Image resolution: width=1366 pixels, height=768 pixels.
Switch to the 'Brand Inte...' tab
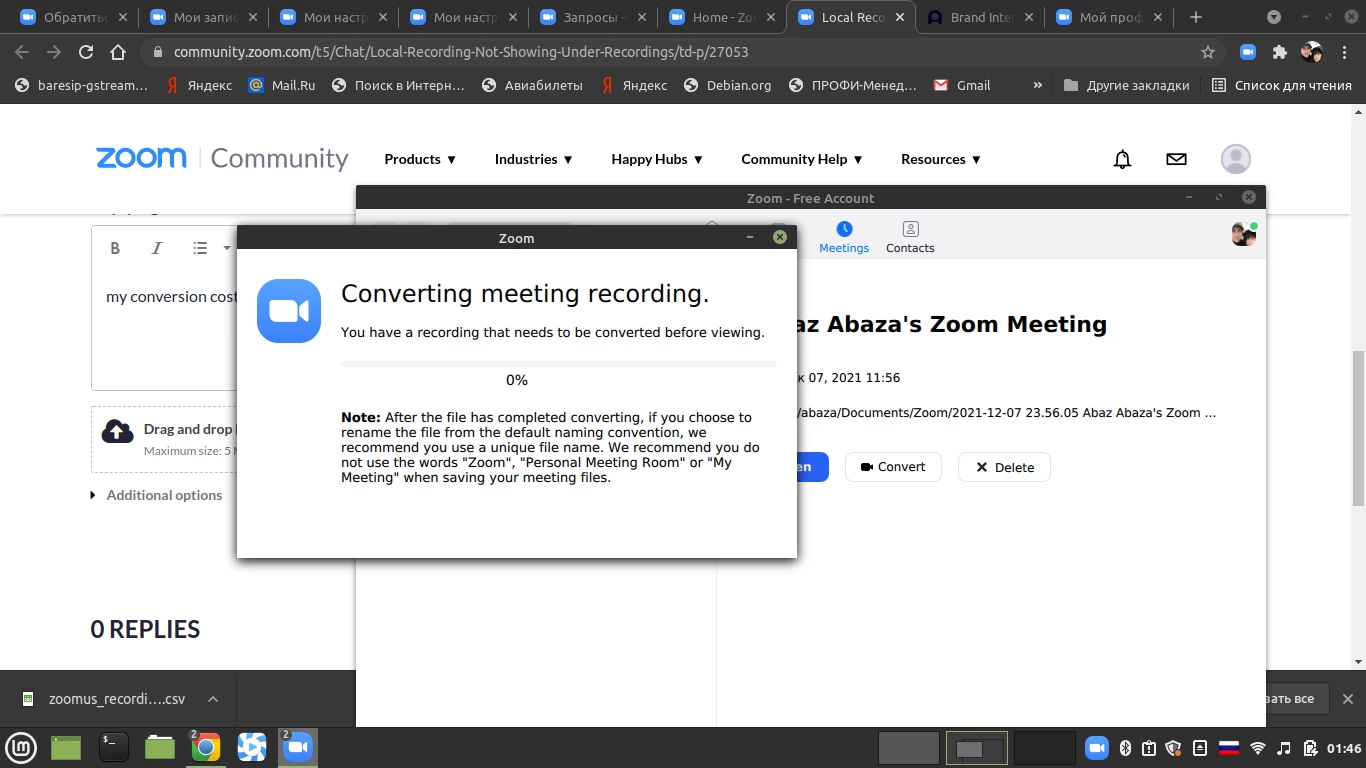(x=982, y=17)
